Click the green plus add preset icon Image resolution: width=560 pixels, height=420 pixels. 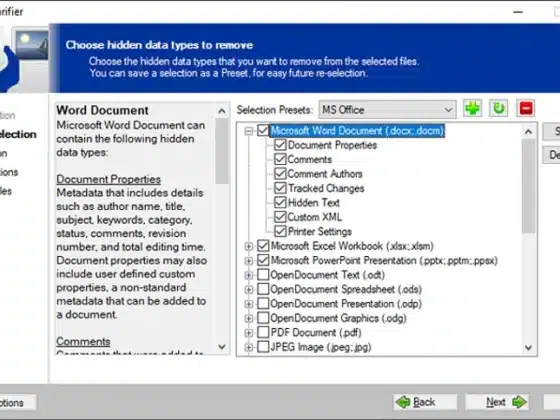pyautogui.click(x=472, y=109)
